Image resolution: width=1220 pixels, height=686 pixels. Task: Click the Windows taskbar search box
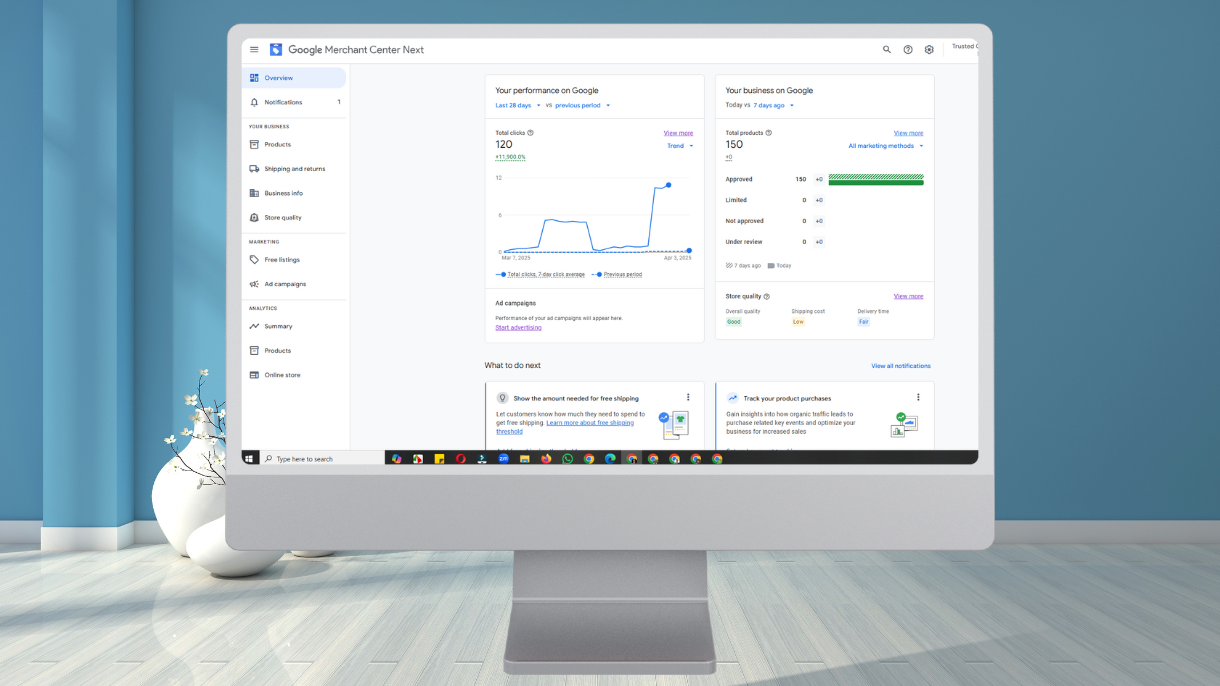click(x=322, y=459)
